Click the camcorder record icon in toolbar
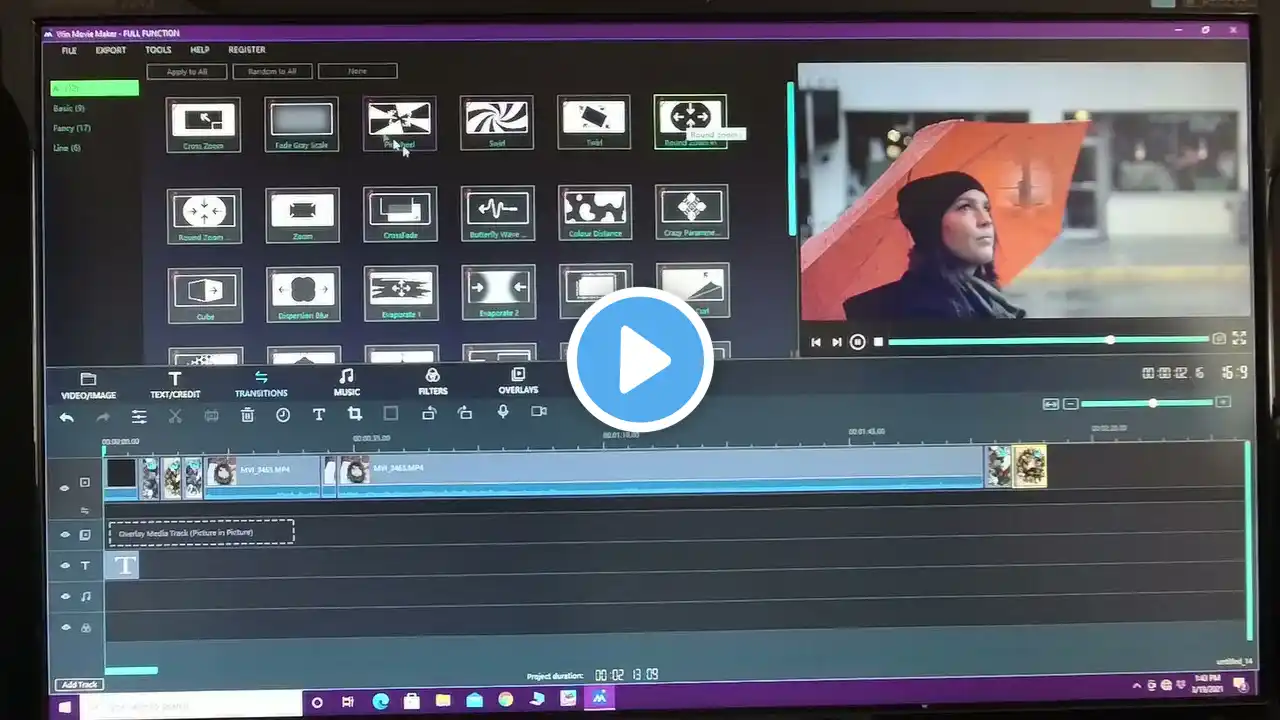Screen dimensions: 1280x720 [539, 411]
